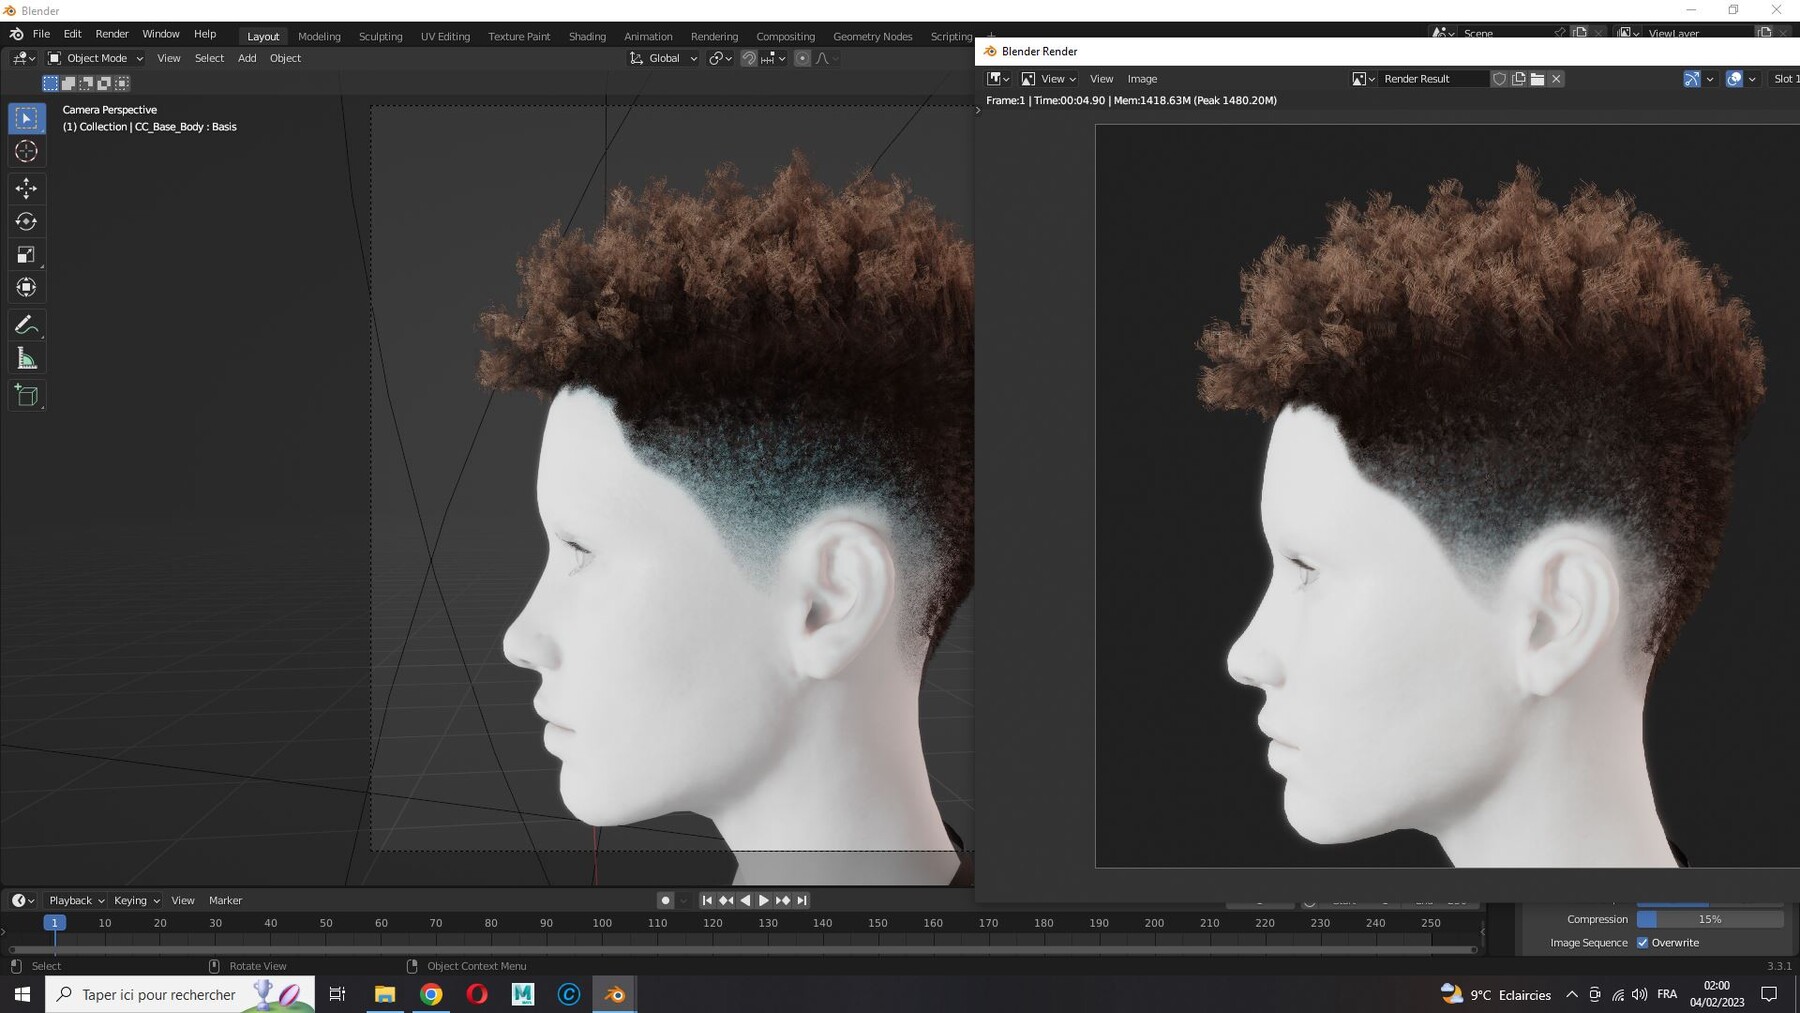Toggle auto keying record button
The image size is (1800, 1013).
click(x=665, y=901)
